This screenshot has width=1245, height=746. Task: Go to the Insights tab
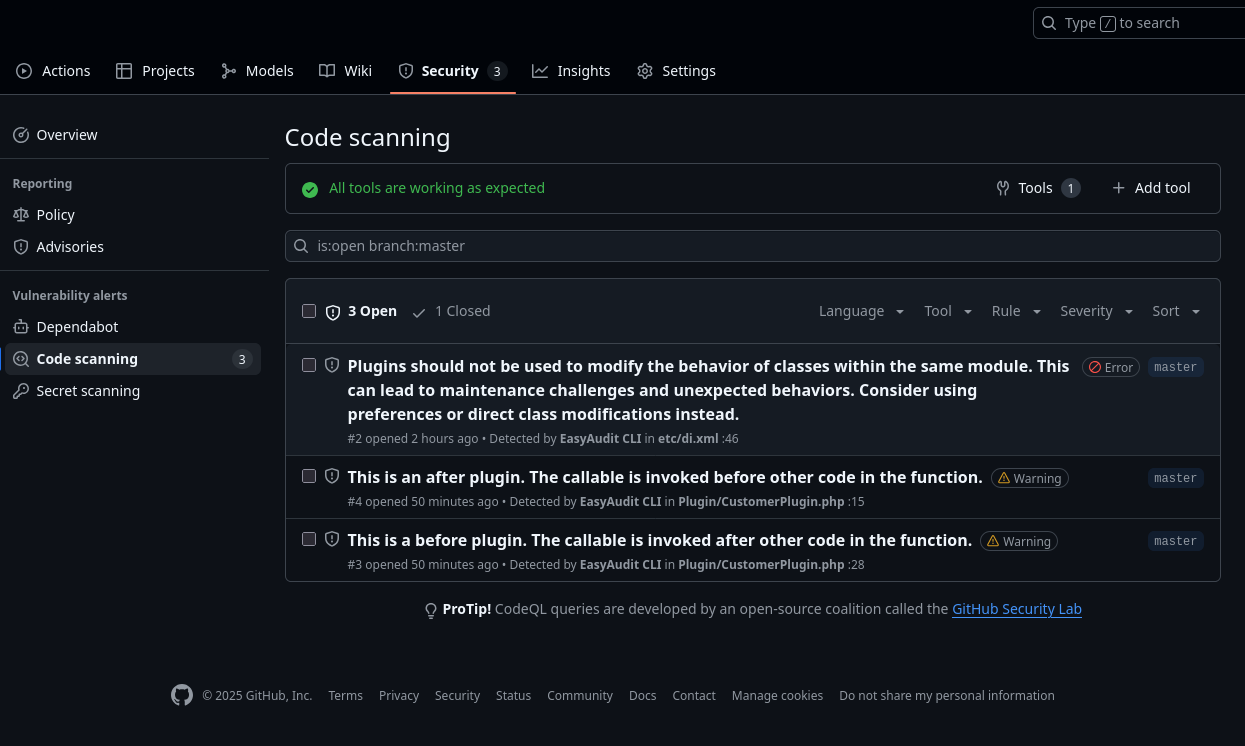coord(571,71)
